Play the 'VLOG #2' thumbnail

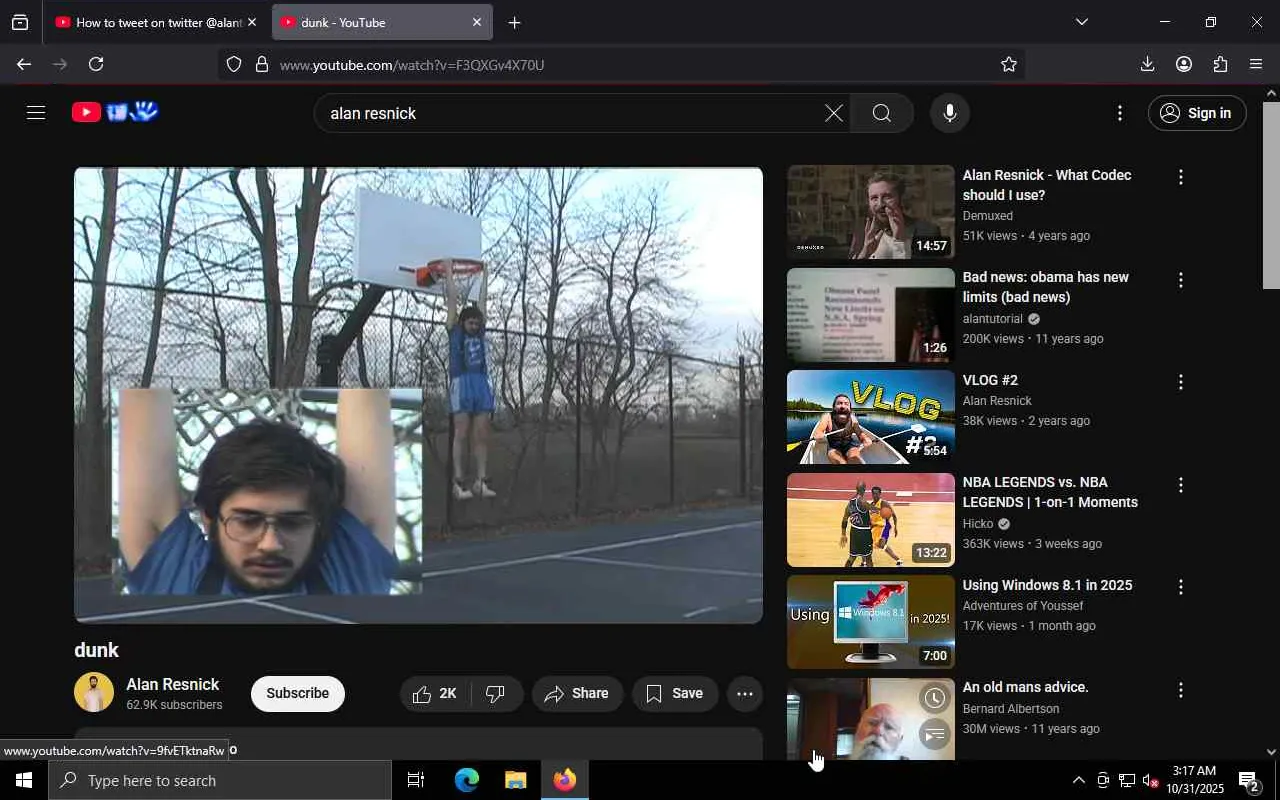871,417
